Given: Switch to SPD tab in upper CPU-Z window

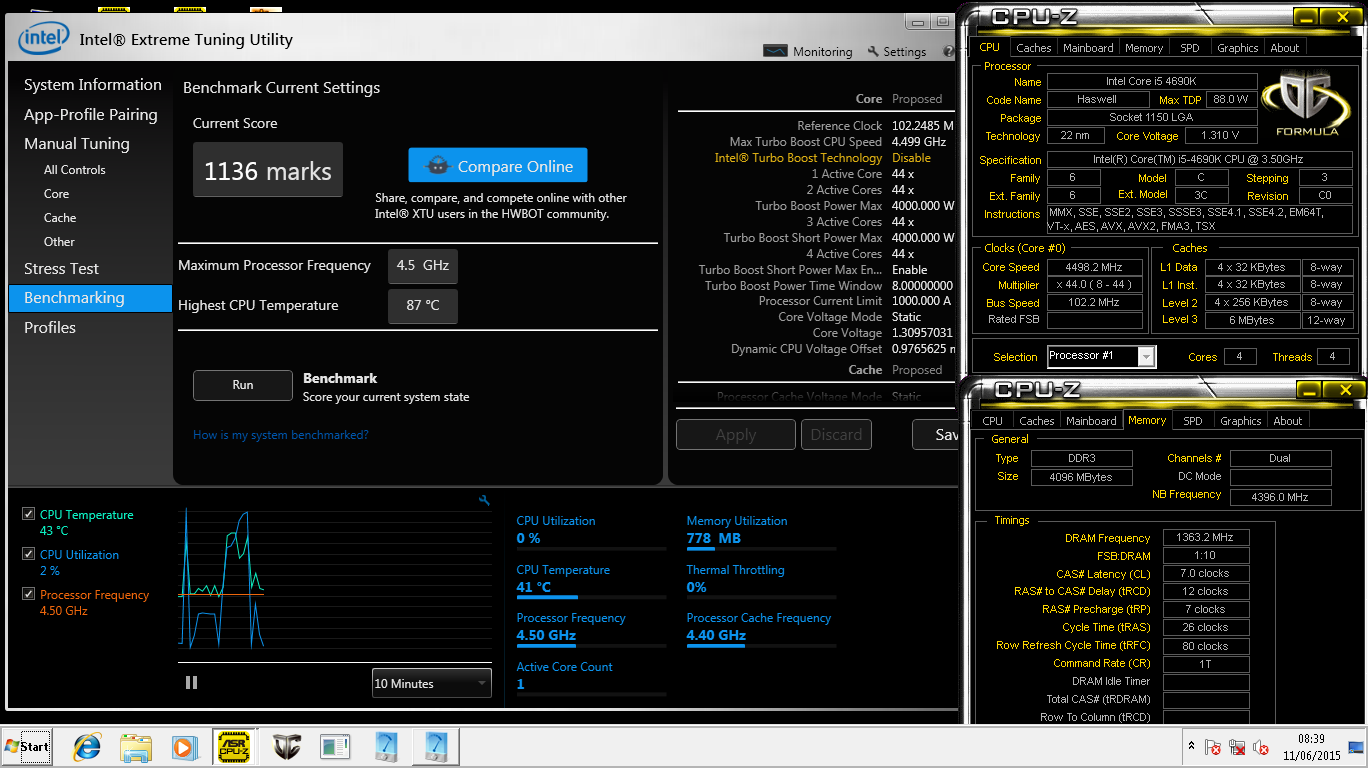Looking at the screenshot, I should pyautogui.click(x=1190, y=47).
